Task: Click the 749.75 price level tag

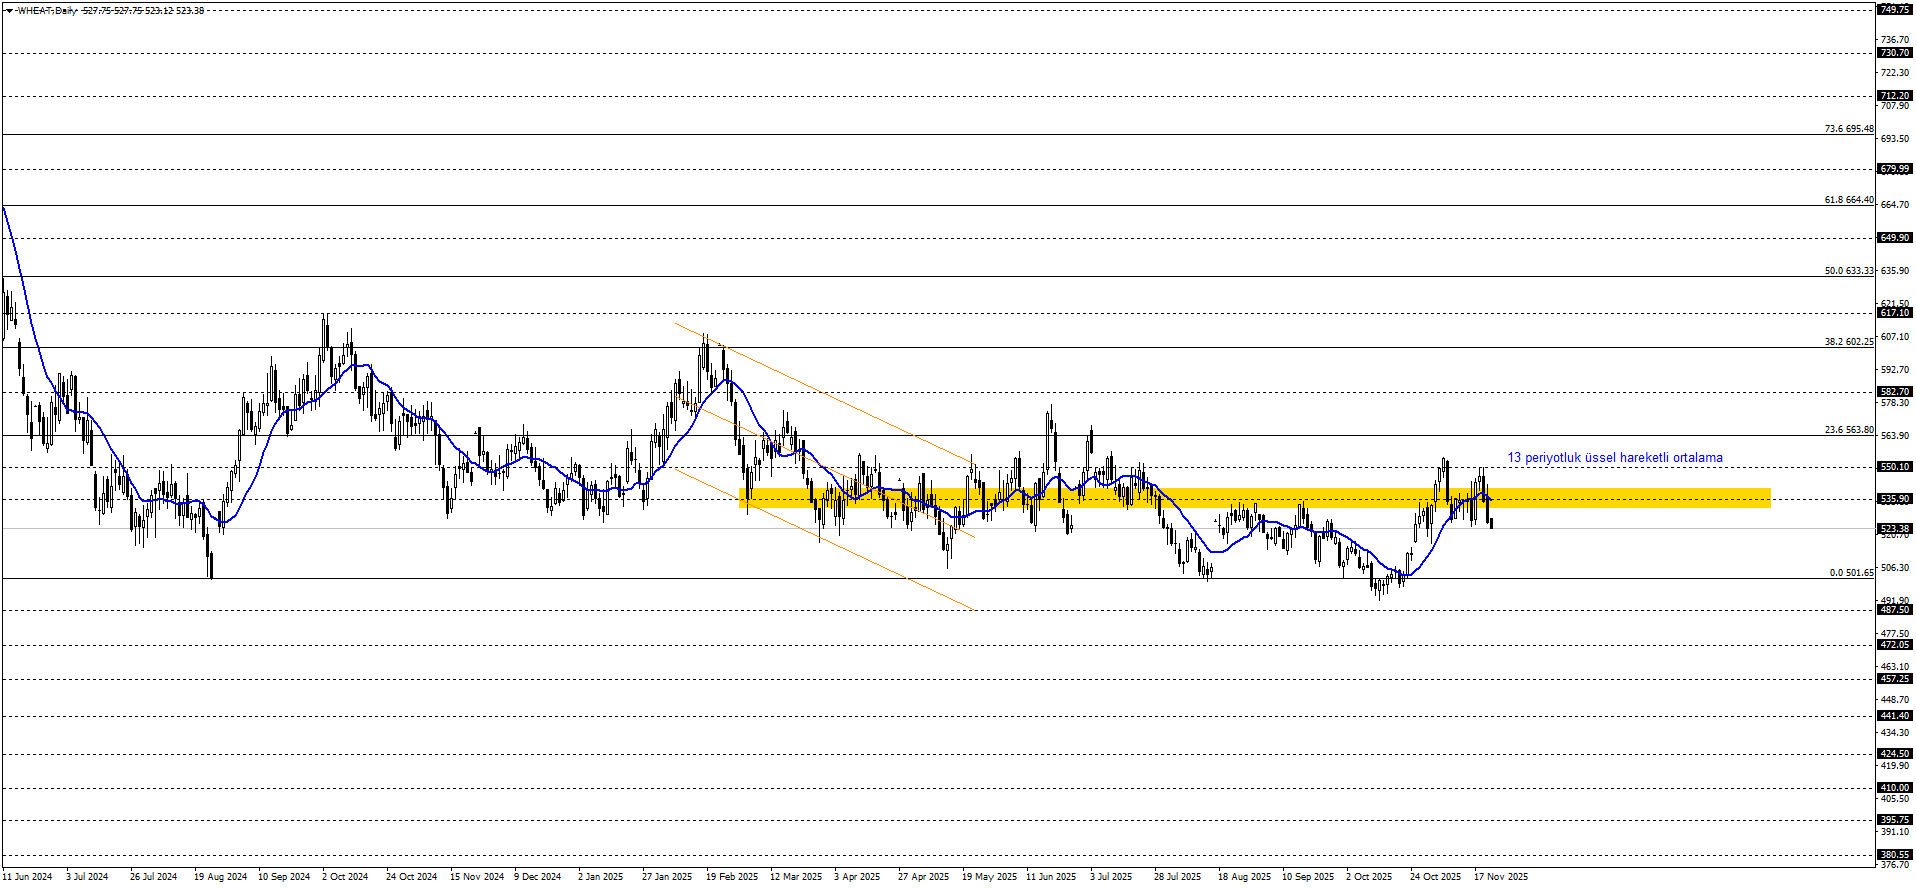Action: click(x=1894, y=9)
